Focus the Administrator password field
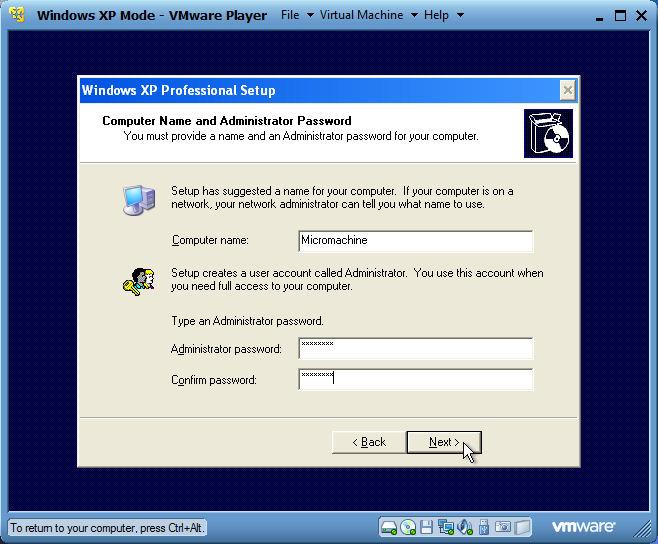Viewport: 658px width, 544px height. click(x=415, y=348)
